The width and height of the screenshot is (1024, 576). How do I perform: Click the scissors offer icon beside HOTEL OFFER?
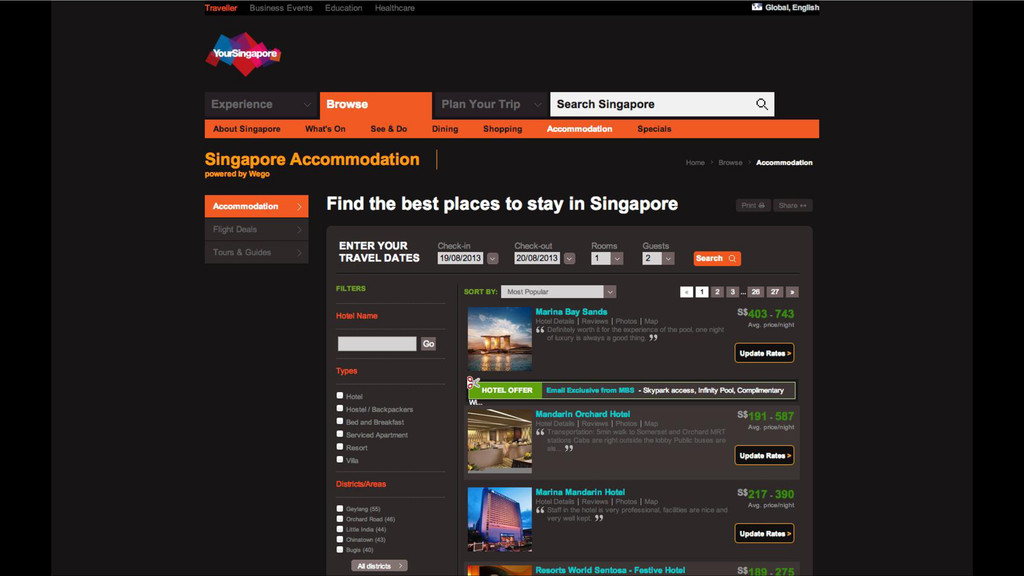pyautogui.click(x=473, y=383)
